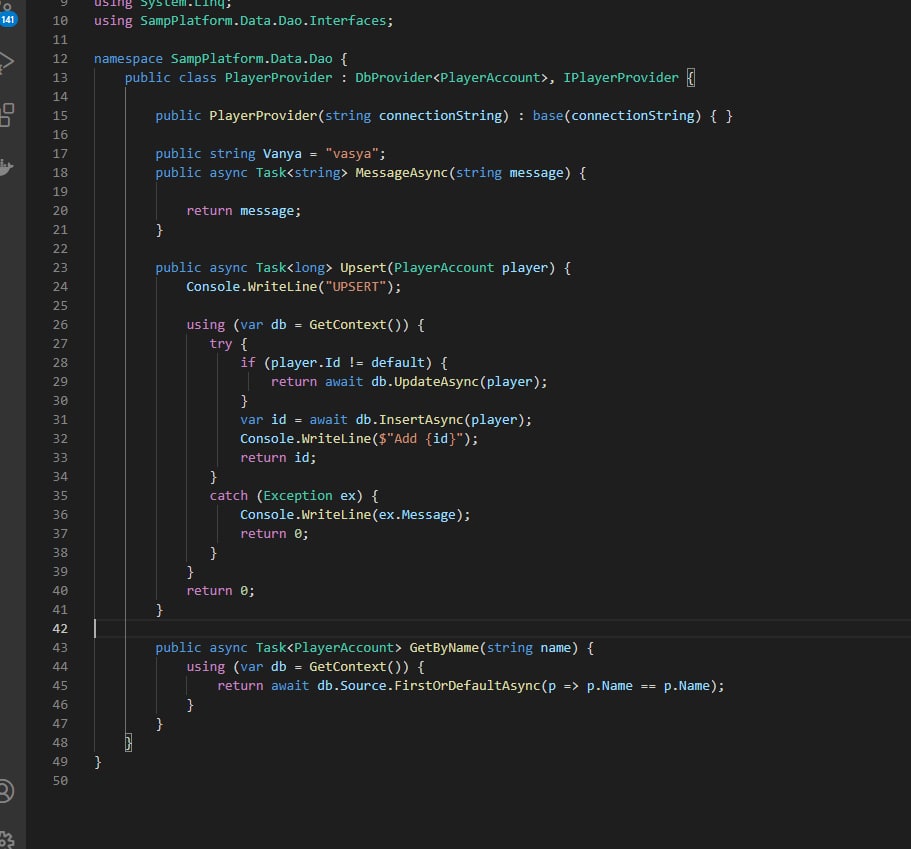Viewport: 911px width, 849px height.
Task: Click 'db.InsertAsync(player)' call
Action: (x=440, y=420)
